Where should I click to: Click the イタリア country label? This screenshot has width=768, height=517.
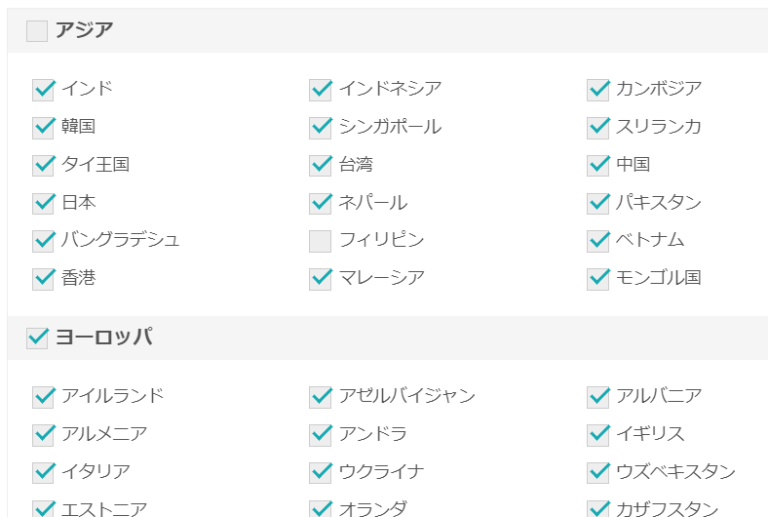pos(95,472)
